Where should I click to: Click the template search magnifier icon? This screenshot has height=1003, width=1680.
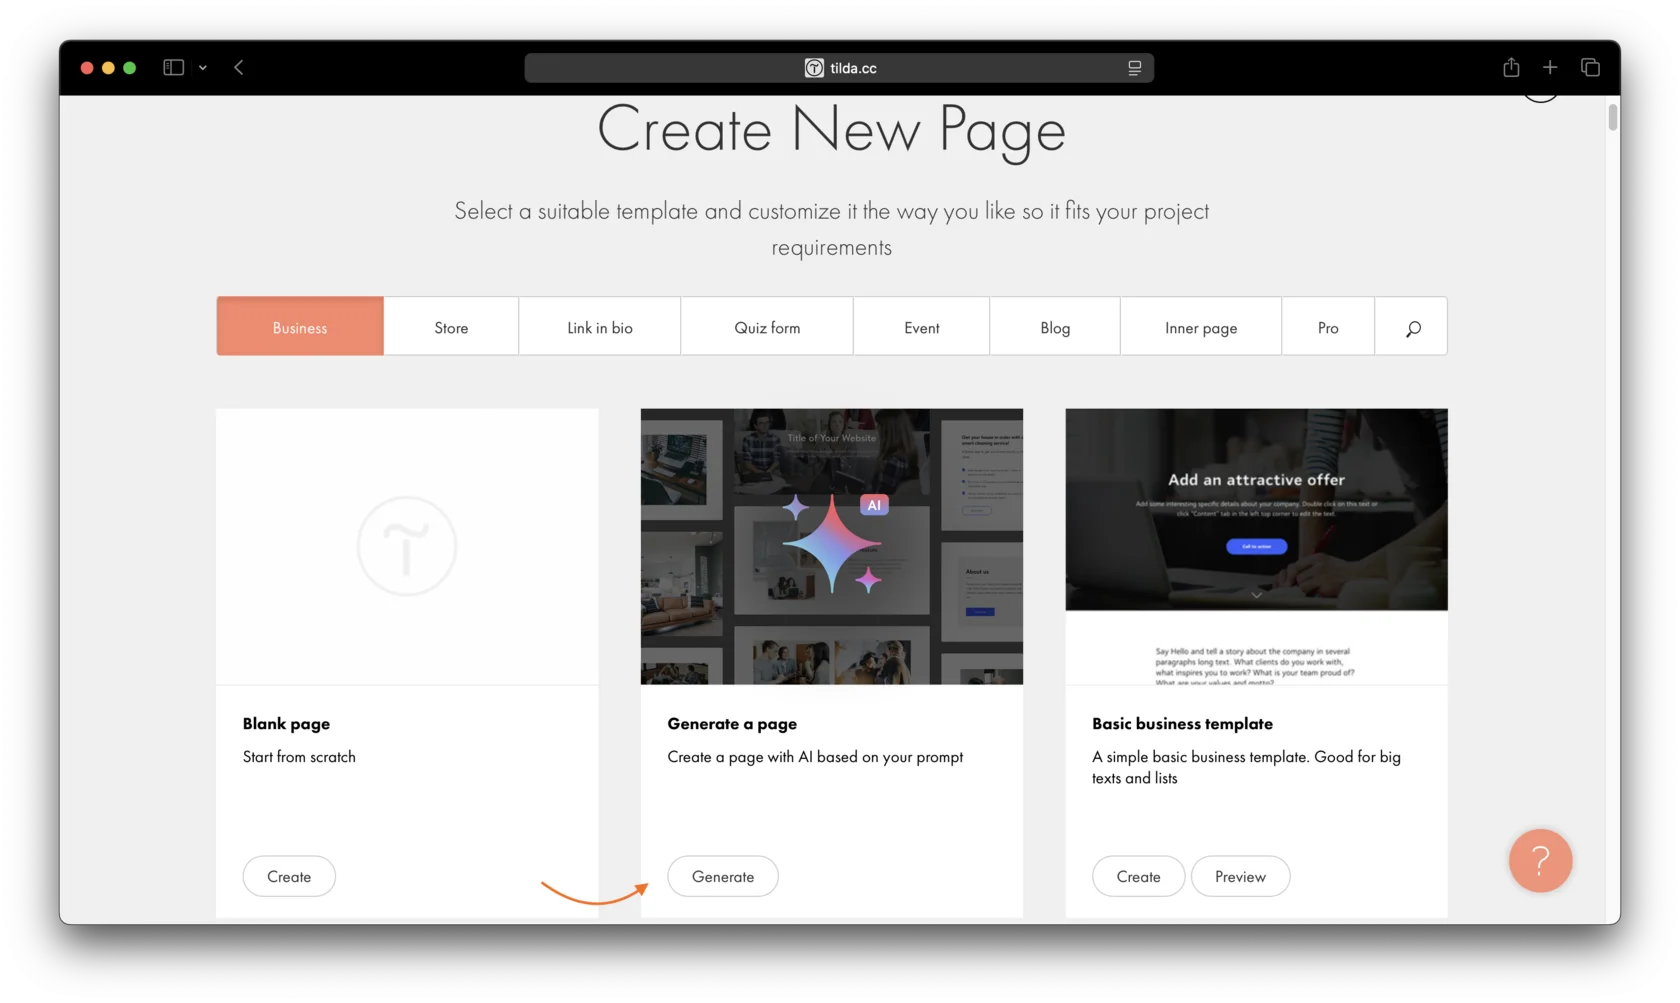1412,327
